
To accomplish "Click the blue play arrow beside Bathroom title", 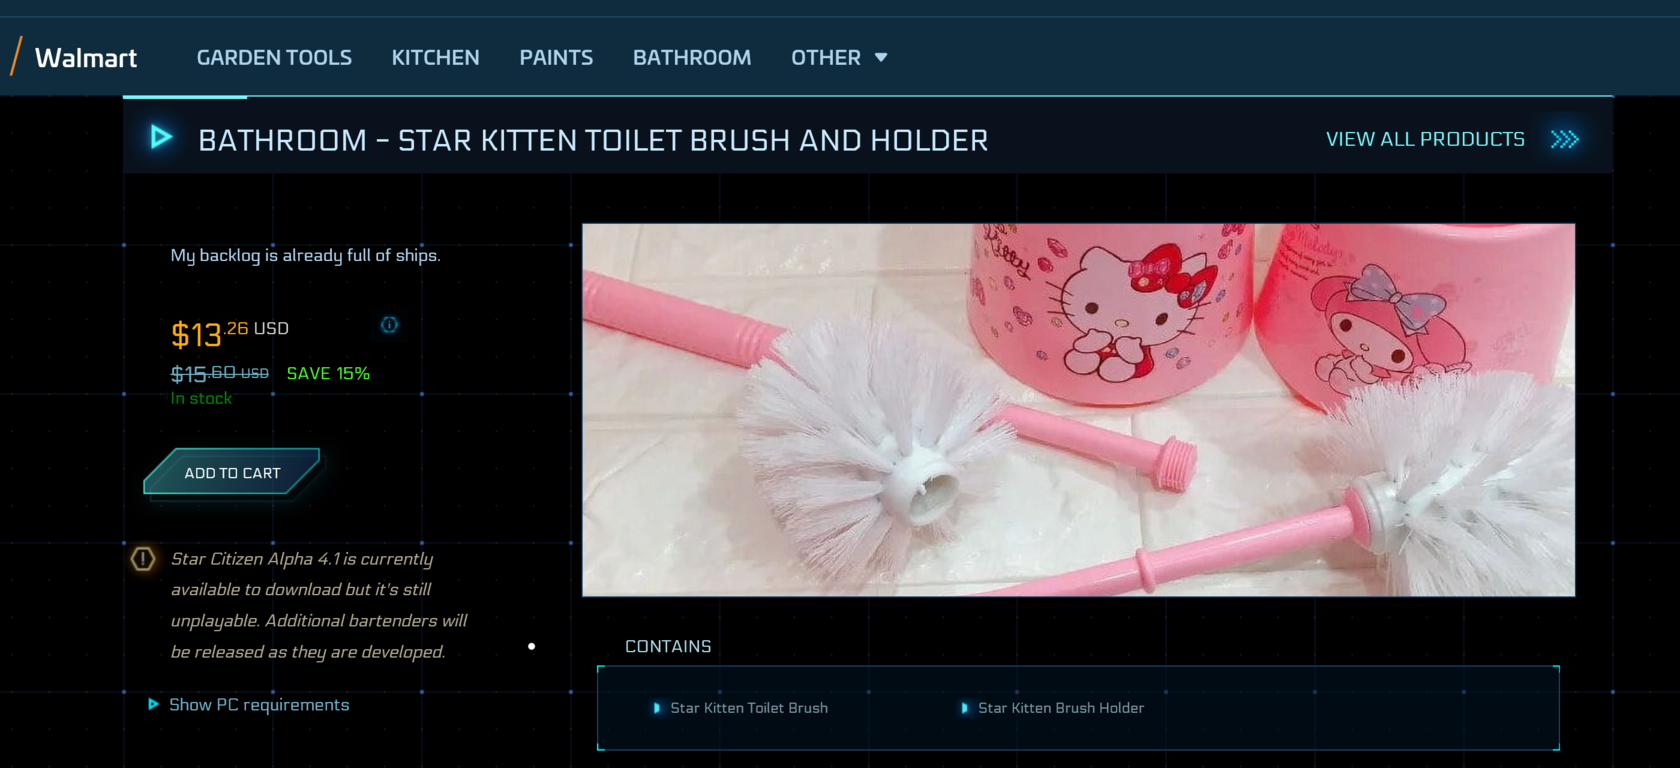I will (161, 137).
